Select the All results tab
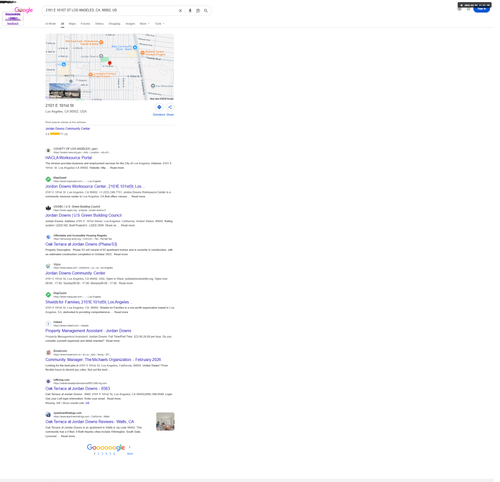Screen dimensions: 500x482 coord(62,24)
